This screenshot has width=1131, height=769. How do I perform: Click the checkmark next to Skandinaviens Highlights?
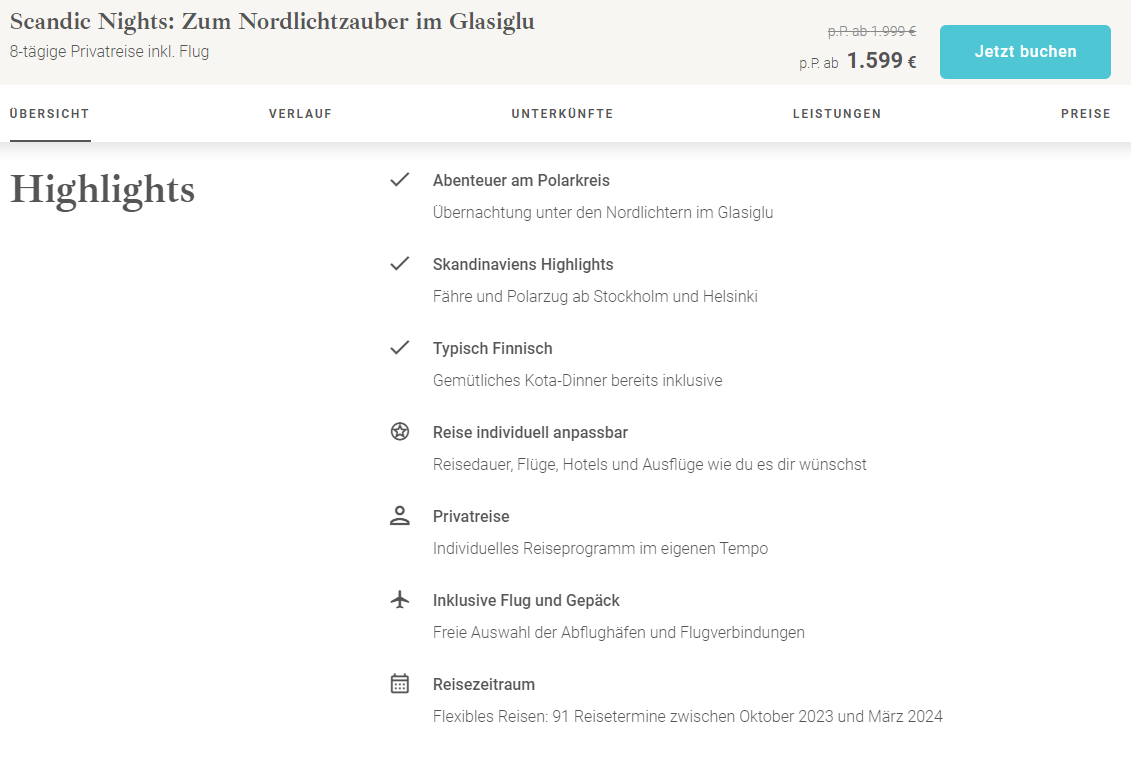point(400,263)
